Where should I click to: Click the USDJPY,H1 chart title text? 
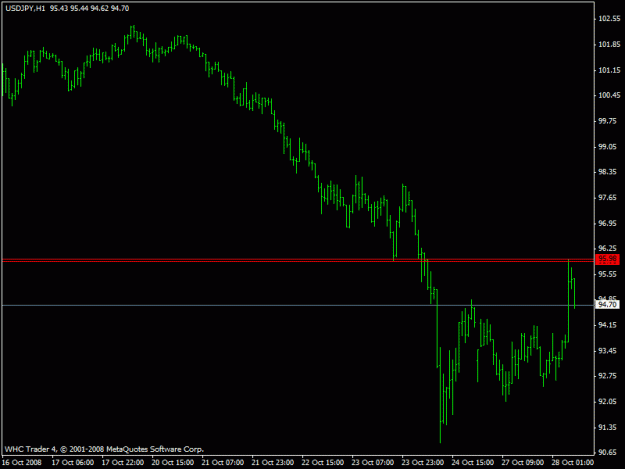(x=25, y=8)
